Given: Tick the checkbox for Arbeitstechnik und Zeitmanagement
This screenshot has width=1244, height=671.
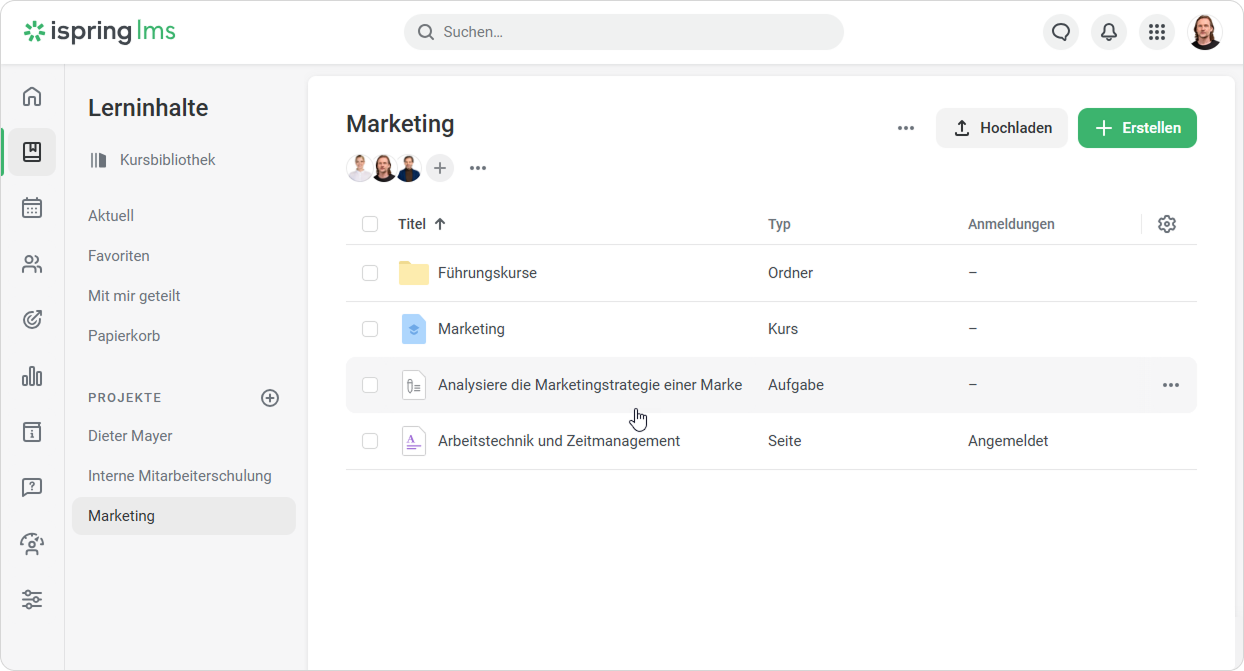Looking at the screenshot, I should coord(370,441).
